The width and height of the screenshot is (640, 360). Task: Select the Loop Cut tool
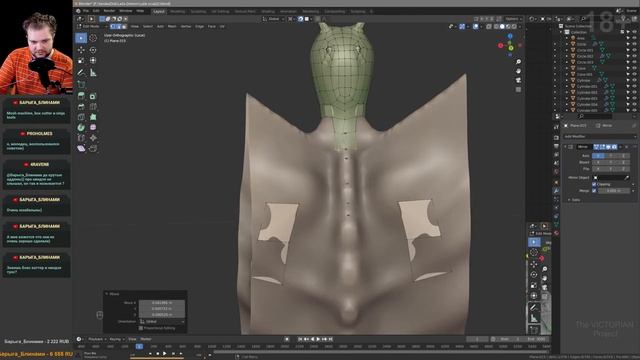(x=93, y=107)
